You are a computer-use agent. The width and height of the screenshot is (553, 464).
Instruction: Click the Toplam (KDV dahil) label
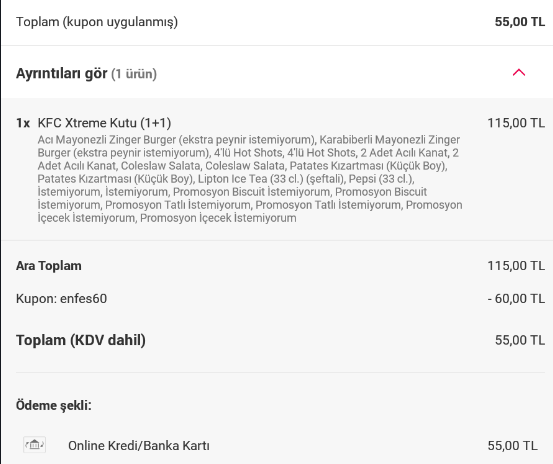tap(81, 340)
